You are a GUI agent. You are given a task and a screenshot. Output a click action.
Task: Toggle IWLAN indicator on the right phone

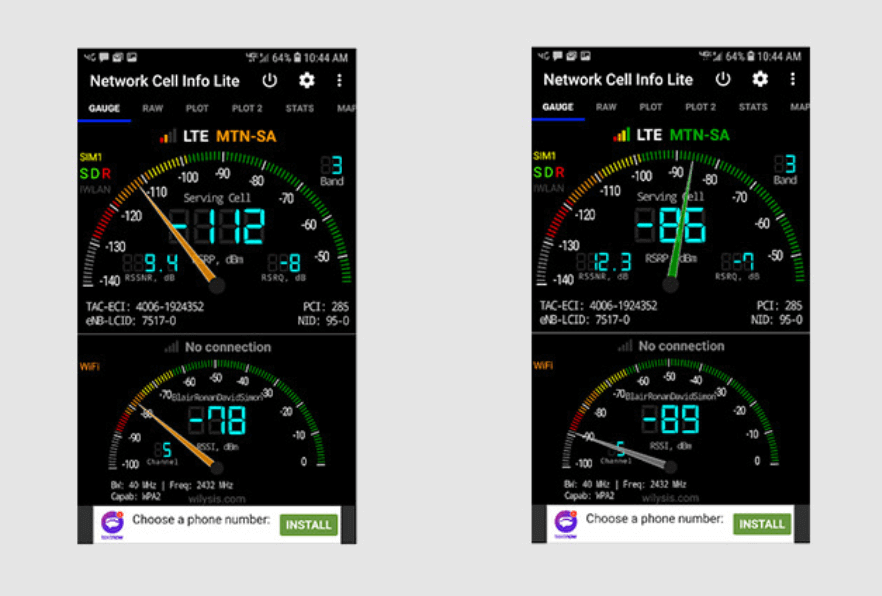point(549,187)
